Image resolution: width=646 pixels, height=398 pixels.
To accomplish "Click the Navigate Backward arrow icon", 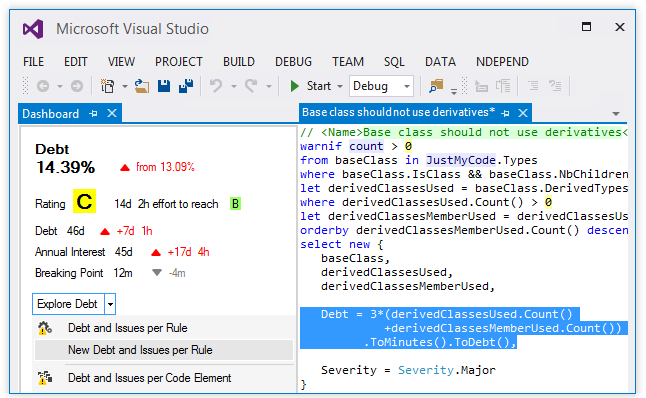I will pyautogui.click(x=43, y=86).
